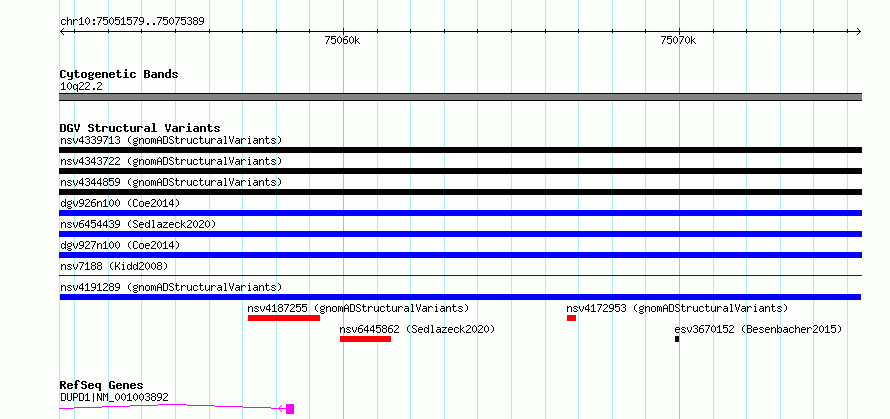The image size is (890, 419).
Task: Open the nsv4344859 variant label
Action: [171, 182]
